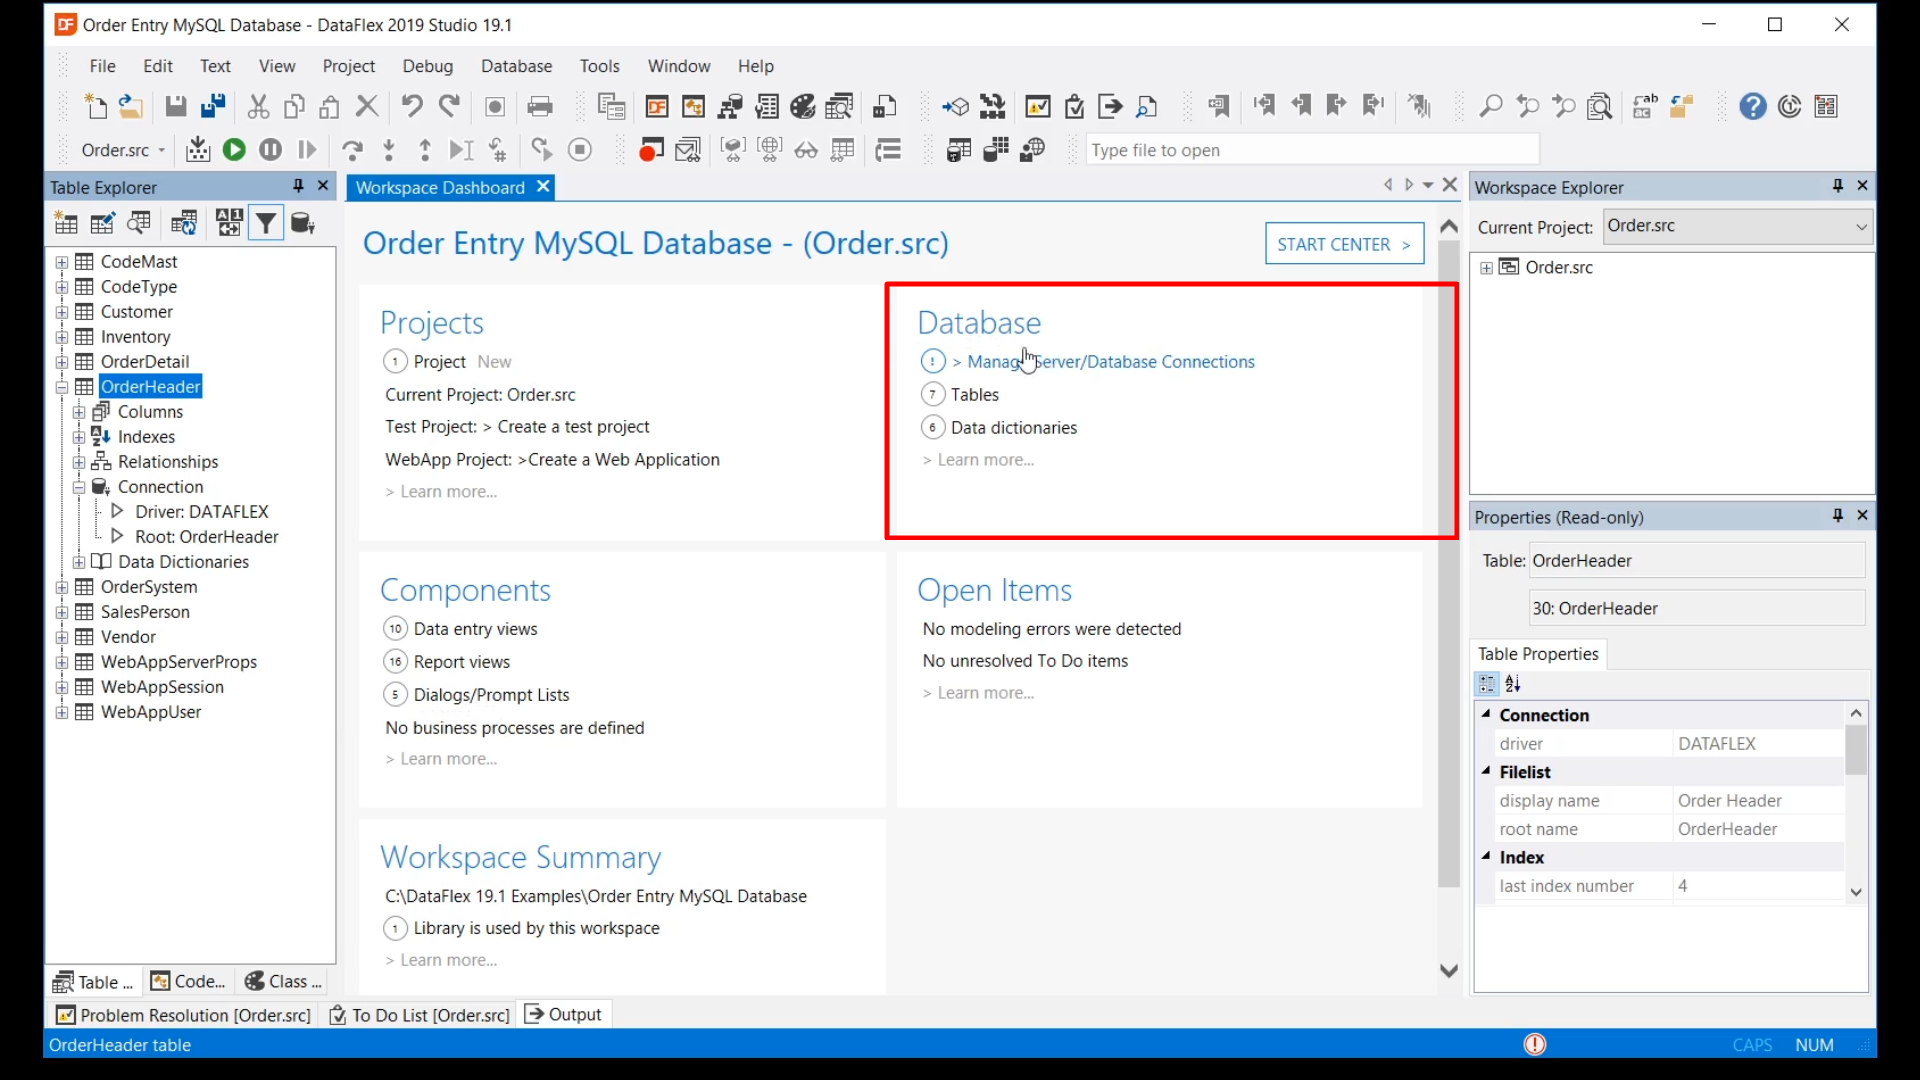Click the Print toolbar icon
Viewport: 1920px width, 1080px height.
click(x=540, y=107)
